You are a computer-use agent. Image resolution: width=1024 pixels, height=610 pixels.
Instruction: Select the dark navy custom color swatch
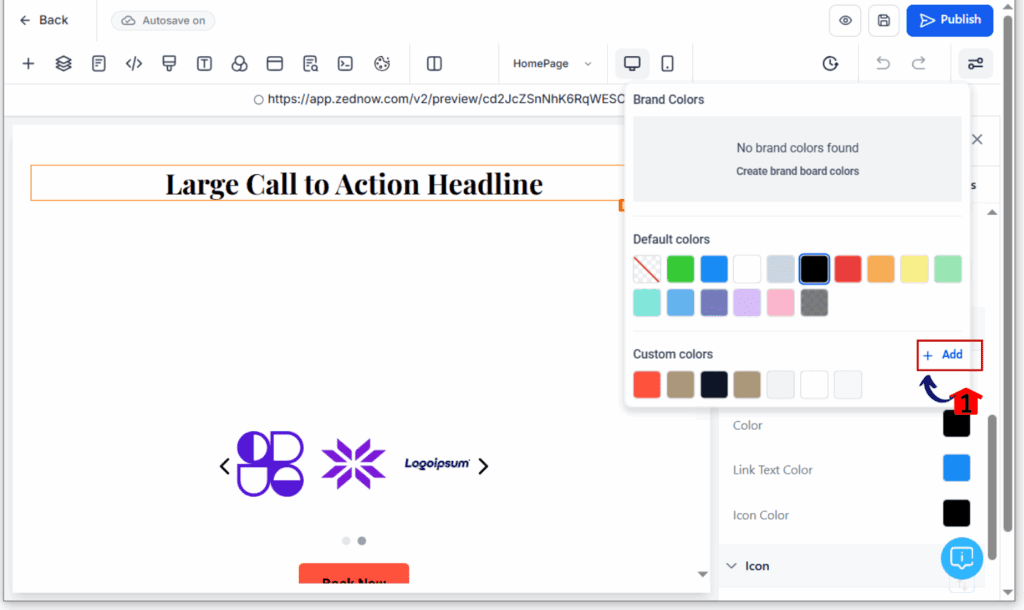[714, 385]
